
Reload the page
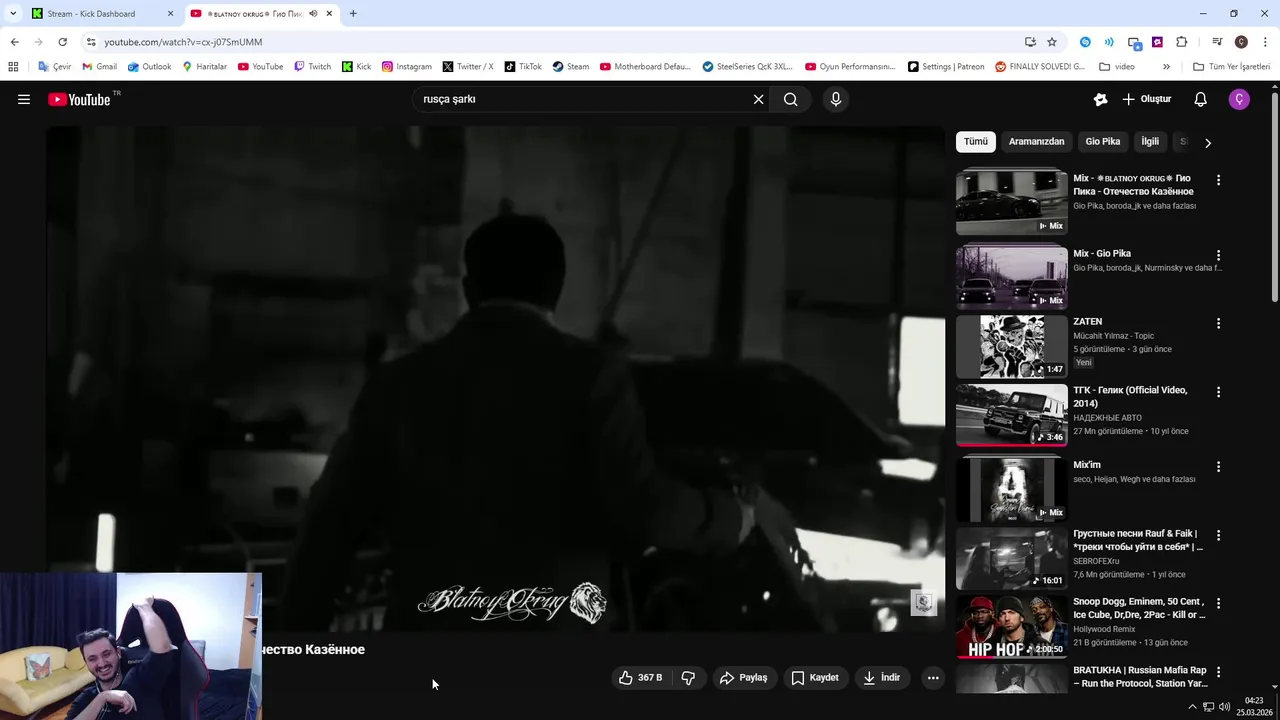[62, 42]
